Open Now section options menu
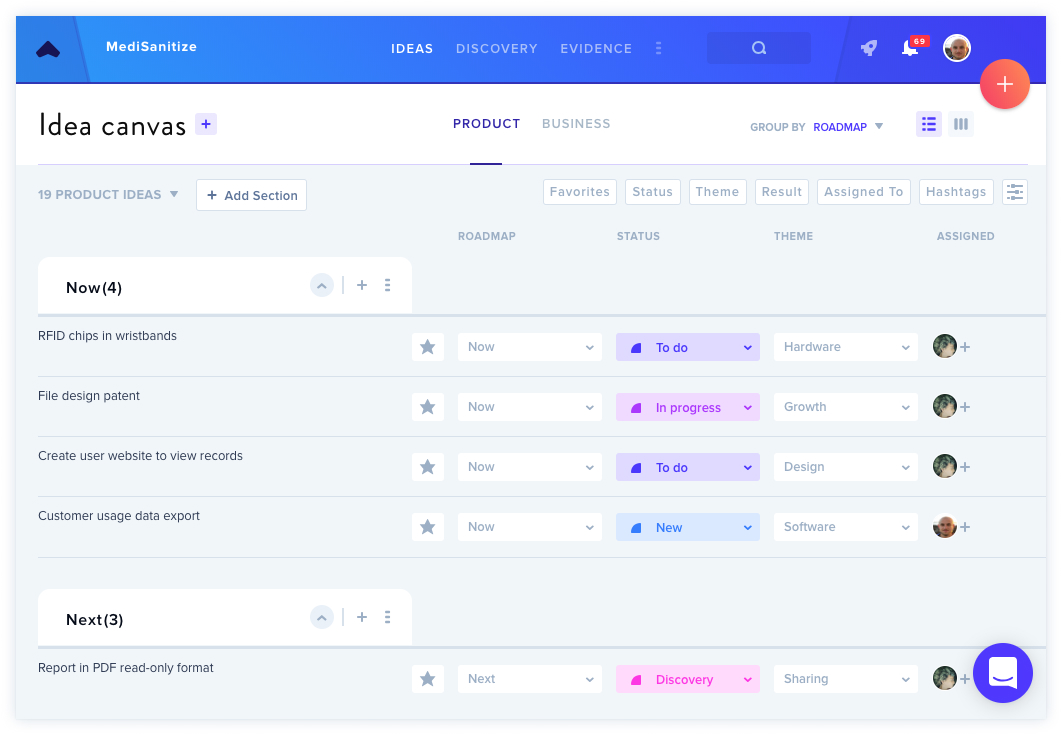Viewport: 1062px width, 735px height. click(x=387, y=285)
